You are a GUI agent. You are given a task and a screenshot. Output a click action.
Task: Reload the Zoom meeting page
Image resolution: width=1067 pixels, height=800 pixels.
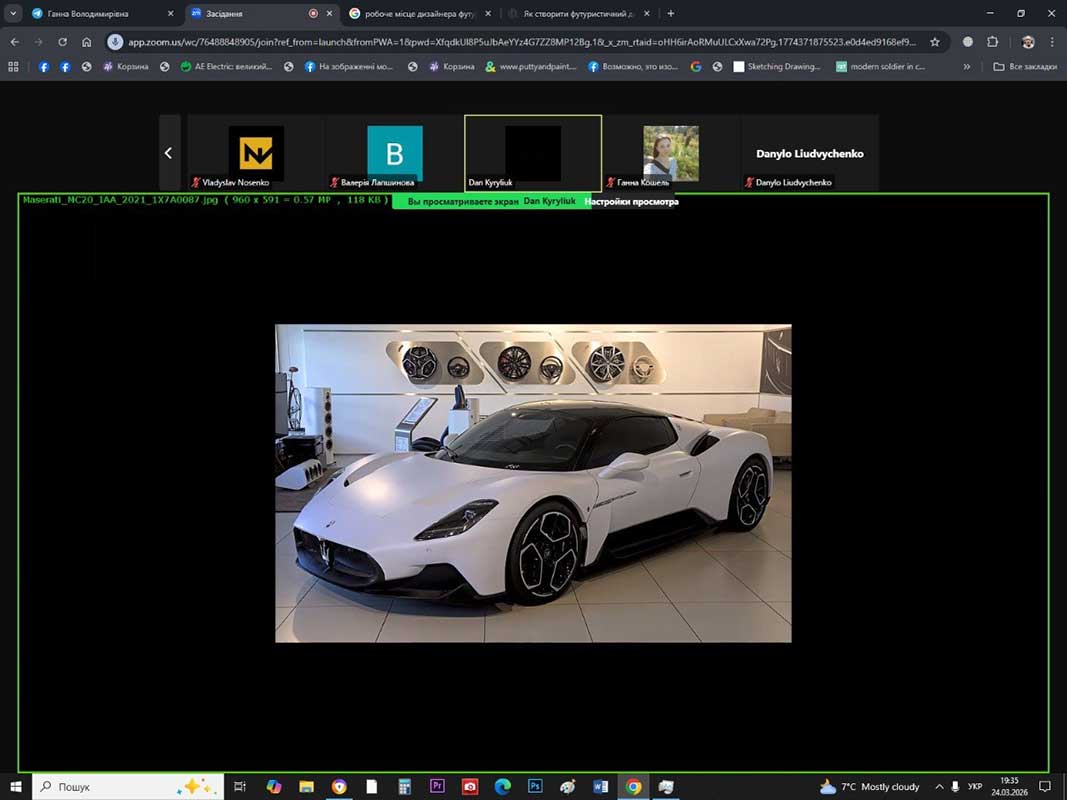(62, 42)
